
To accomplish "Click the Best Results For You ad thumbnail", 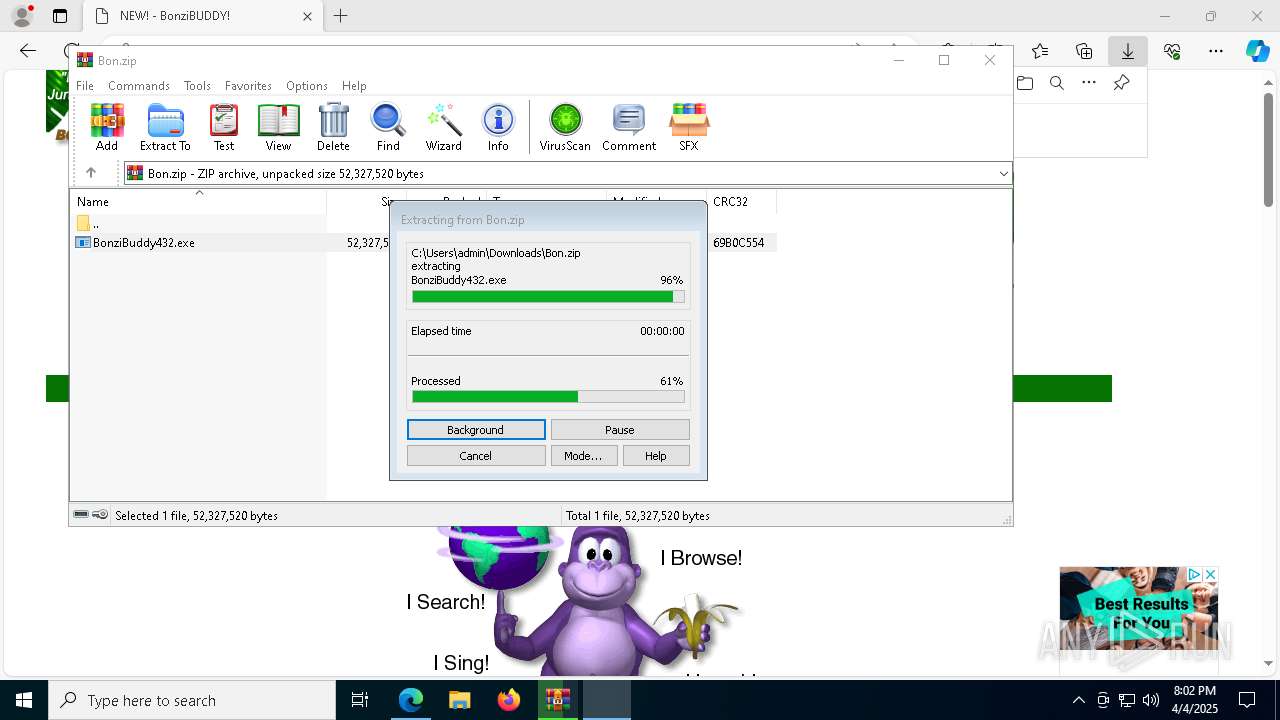I will click(x=1139, y=608).
